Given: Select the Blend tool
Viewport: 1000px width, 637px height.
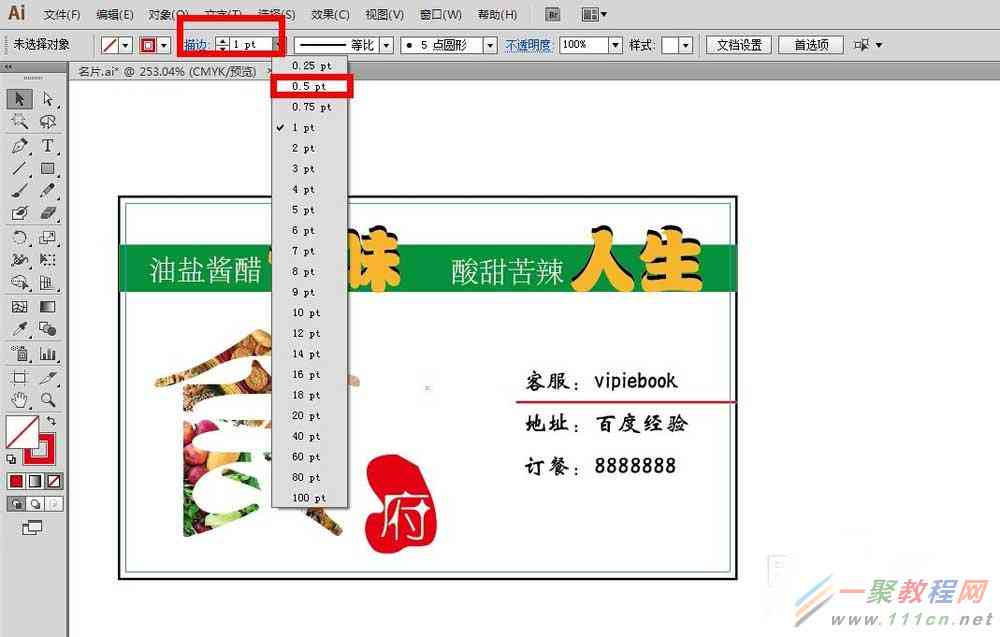Looking at the screenshot, I should [48, 329].
